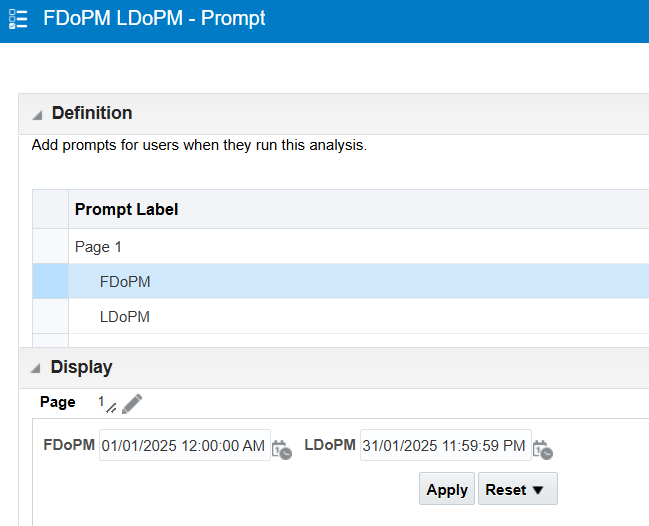This screenshot has width=649, height=526.
Task: Click the FDoPM LDoPM - Prompt title
Action: (154, 19)
